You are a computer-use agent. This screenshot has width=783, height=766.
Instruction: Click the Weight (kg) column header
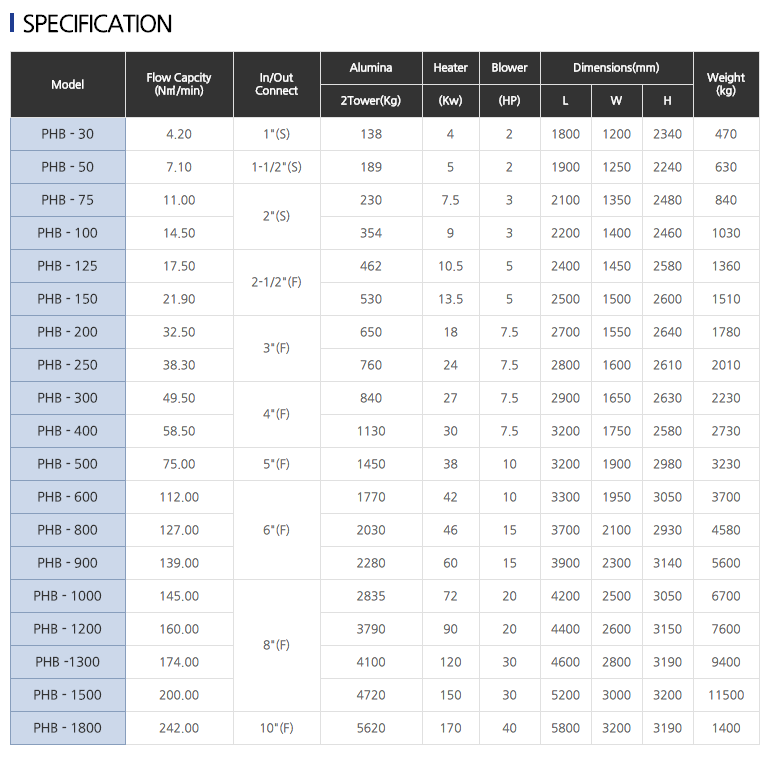[726, 84]
